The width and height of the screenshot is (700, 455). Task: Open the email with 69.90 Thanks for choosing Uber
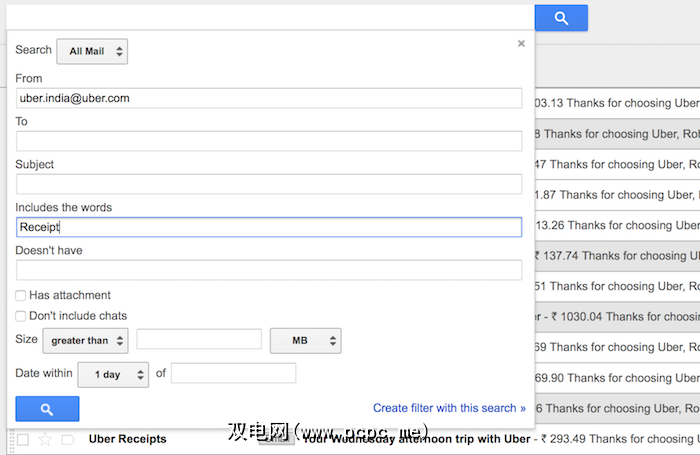coord(617,378)
